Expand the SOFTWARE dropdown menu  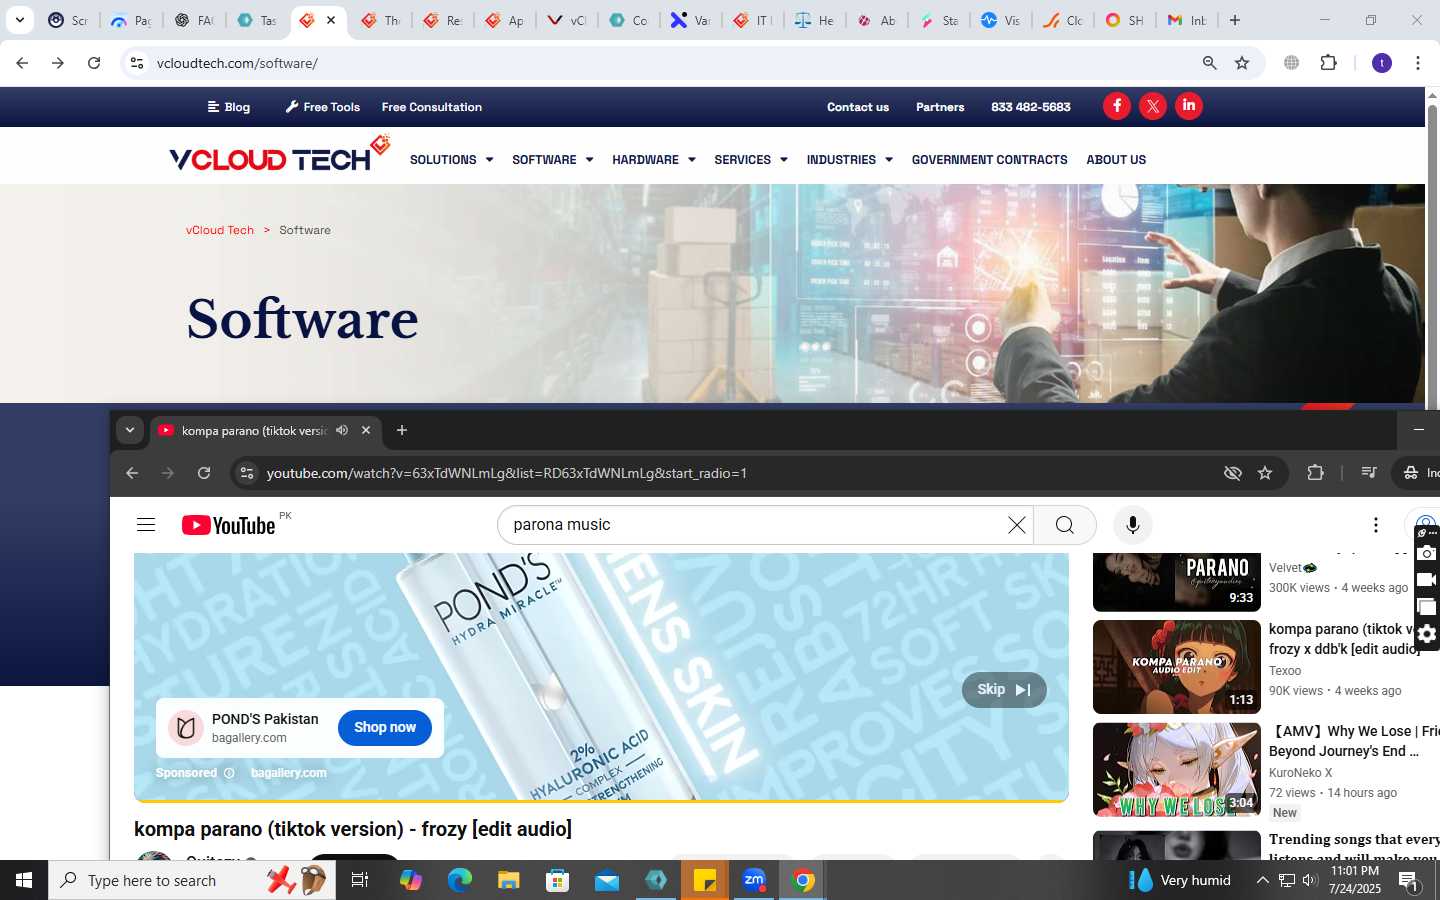coord(552,160)
